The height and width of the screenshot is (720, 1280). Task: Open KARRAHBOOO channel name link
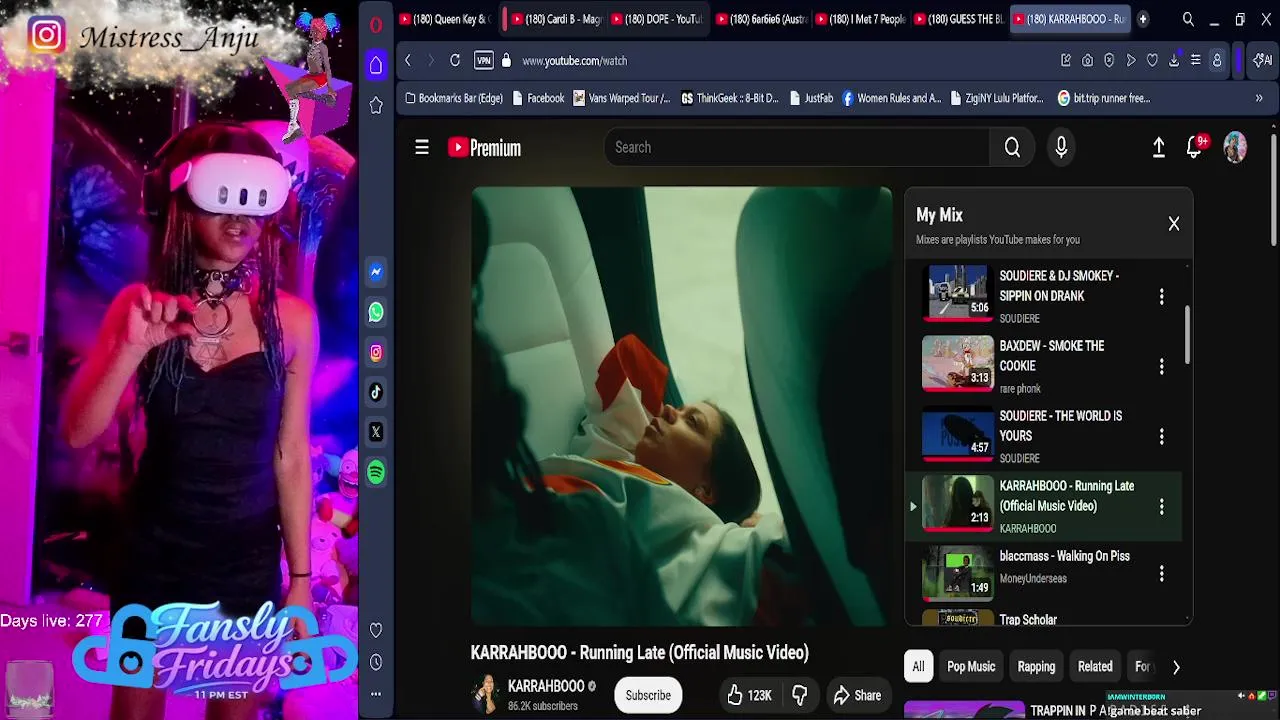(546, 687)
